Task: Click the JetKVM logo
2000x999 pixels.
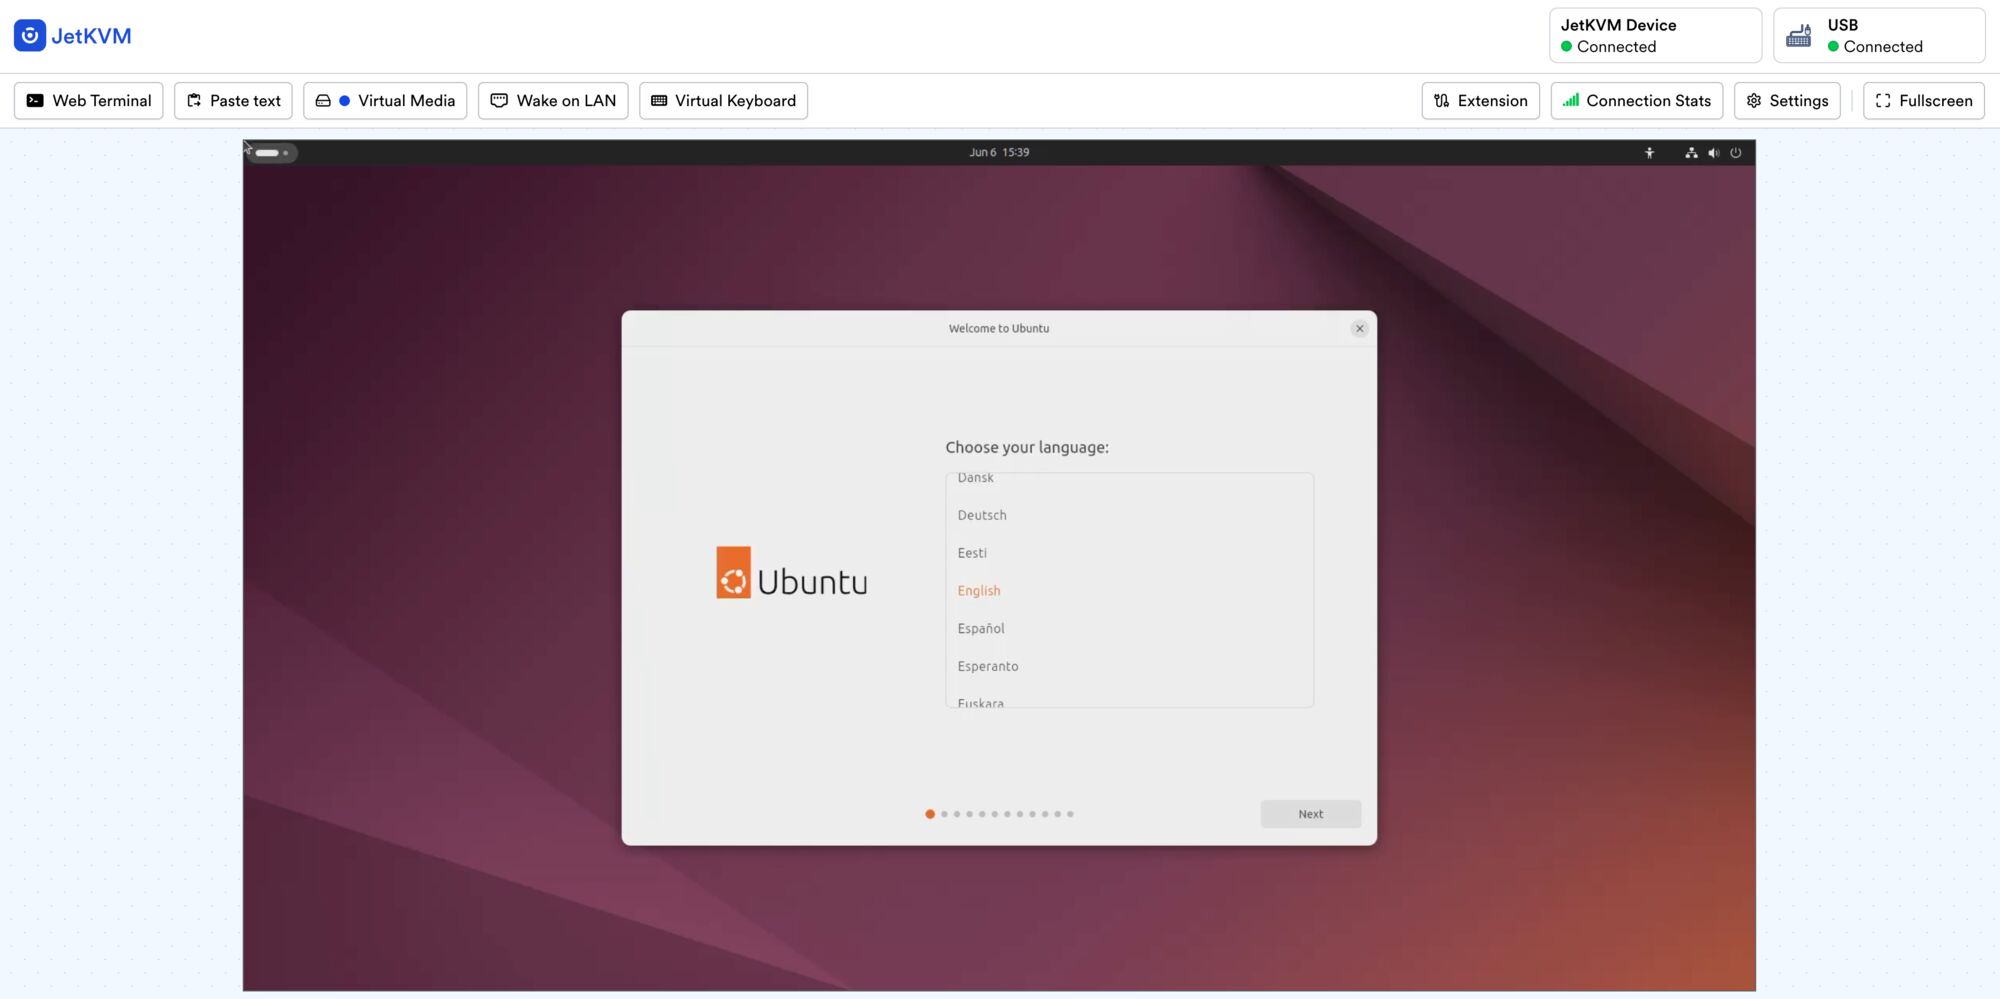Action: point(72,36)
